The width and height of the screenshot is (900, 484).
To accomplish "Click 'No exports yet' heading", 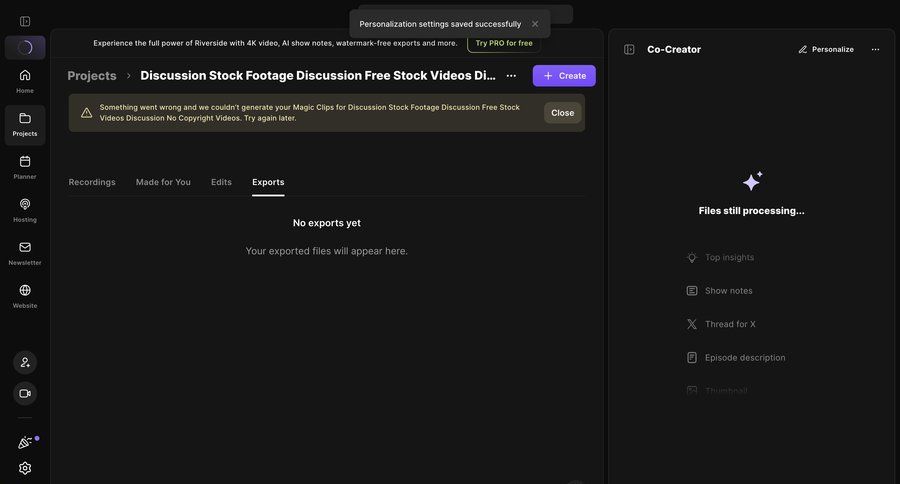I will pos(327,223).
